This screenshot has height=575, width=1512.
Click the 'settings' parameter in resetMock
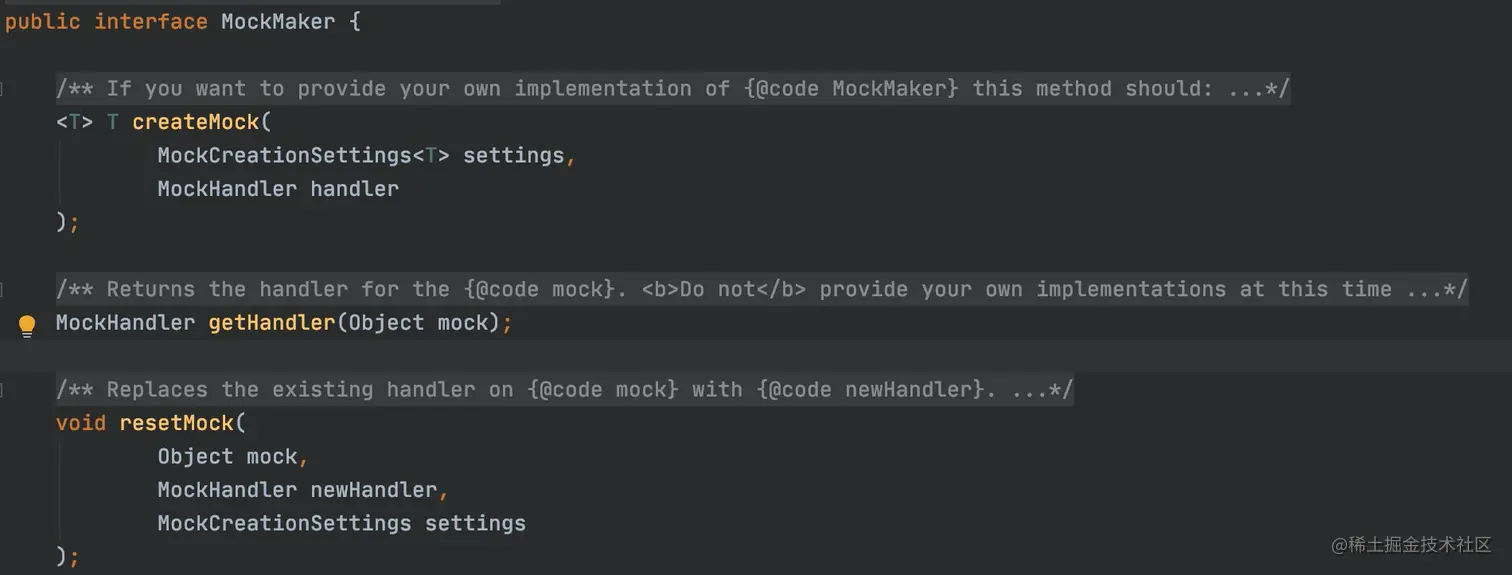pyautogui.click(x=475, y=523)
